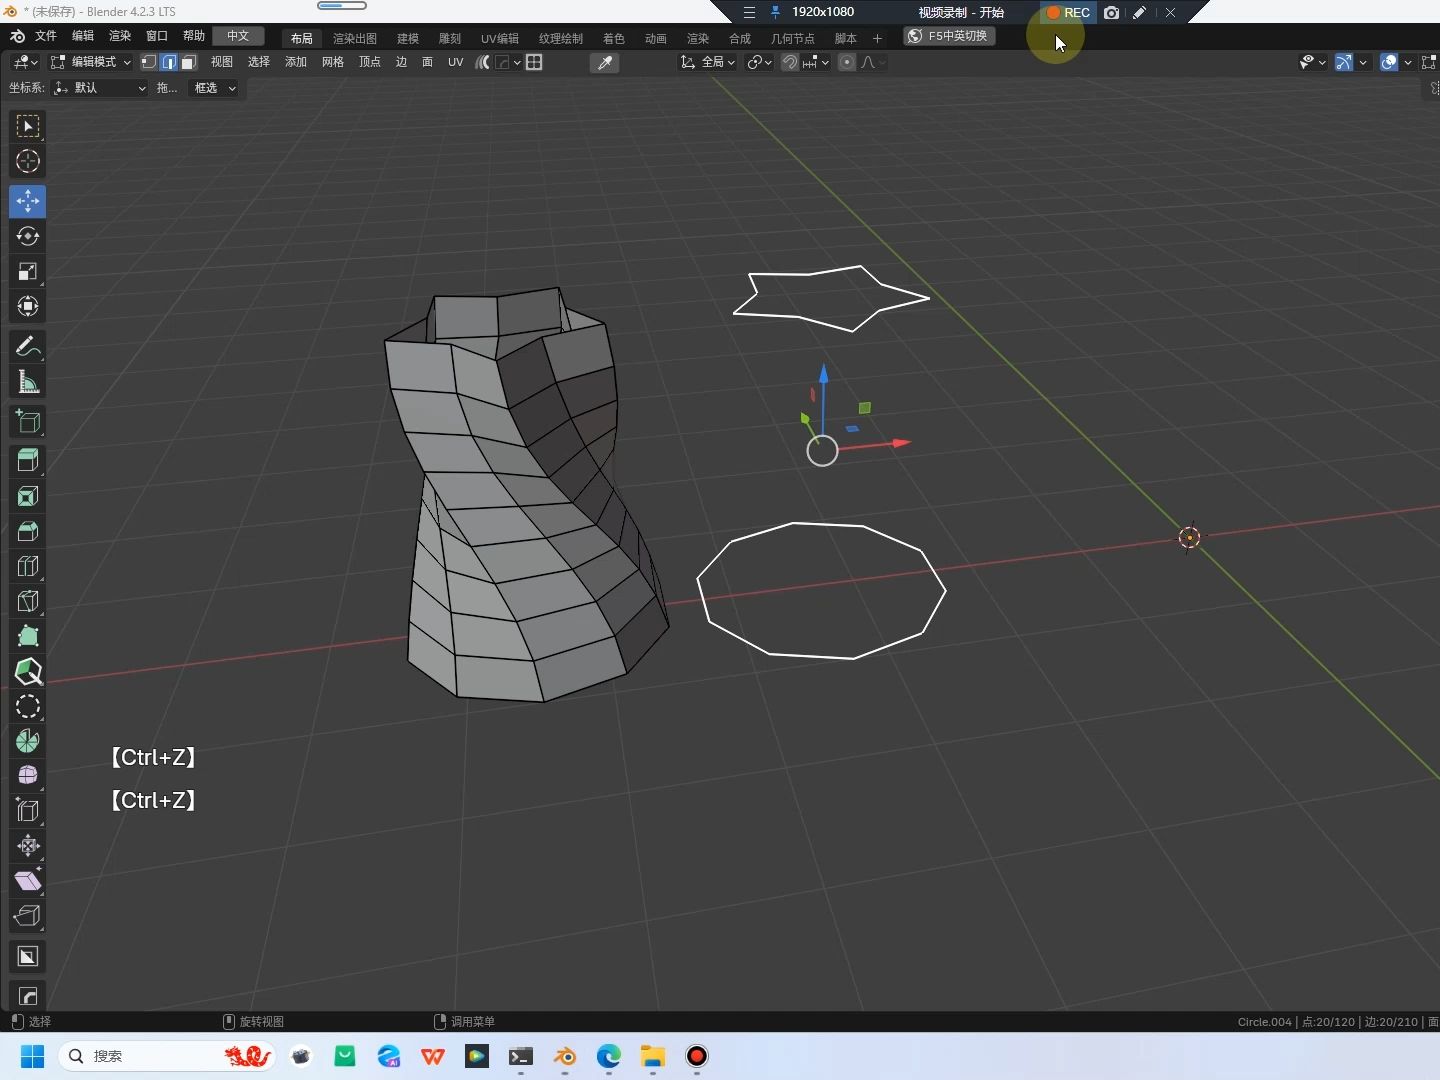Image resolution: width=1440 pixels, height=1080 pixels.
Task: Open the 编辑模式 mode selector
Action: (90, 61)
